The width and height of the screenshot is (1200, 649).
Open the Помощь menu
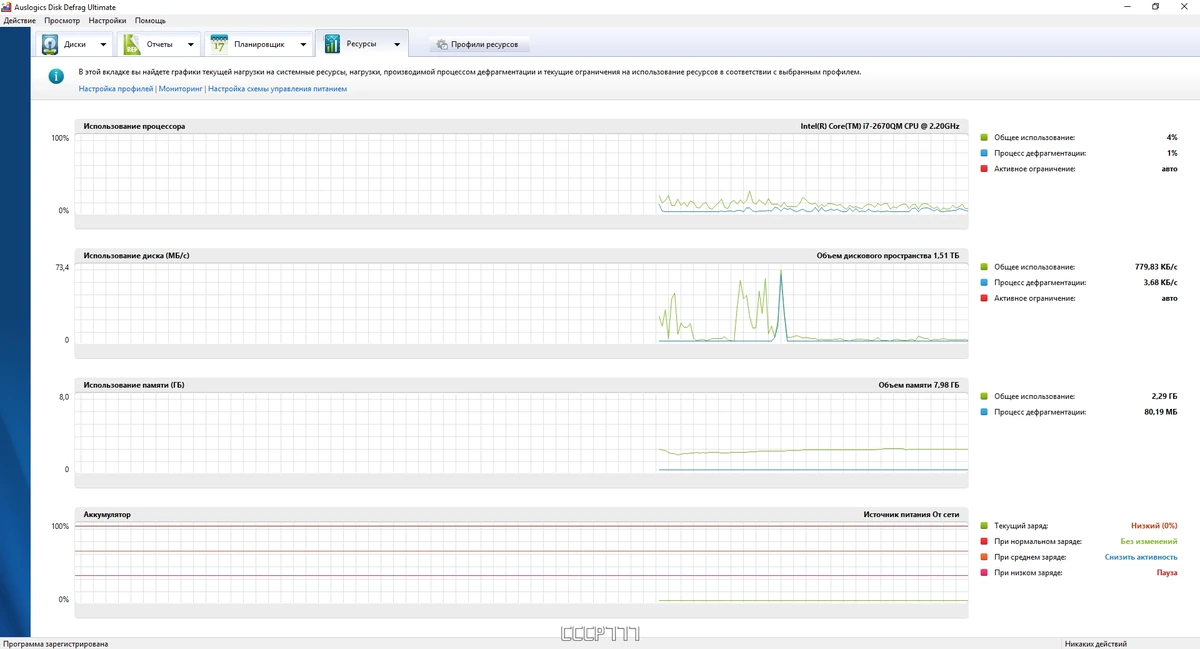click(x=150, y=20)
